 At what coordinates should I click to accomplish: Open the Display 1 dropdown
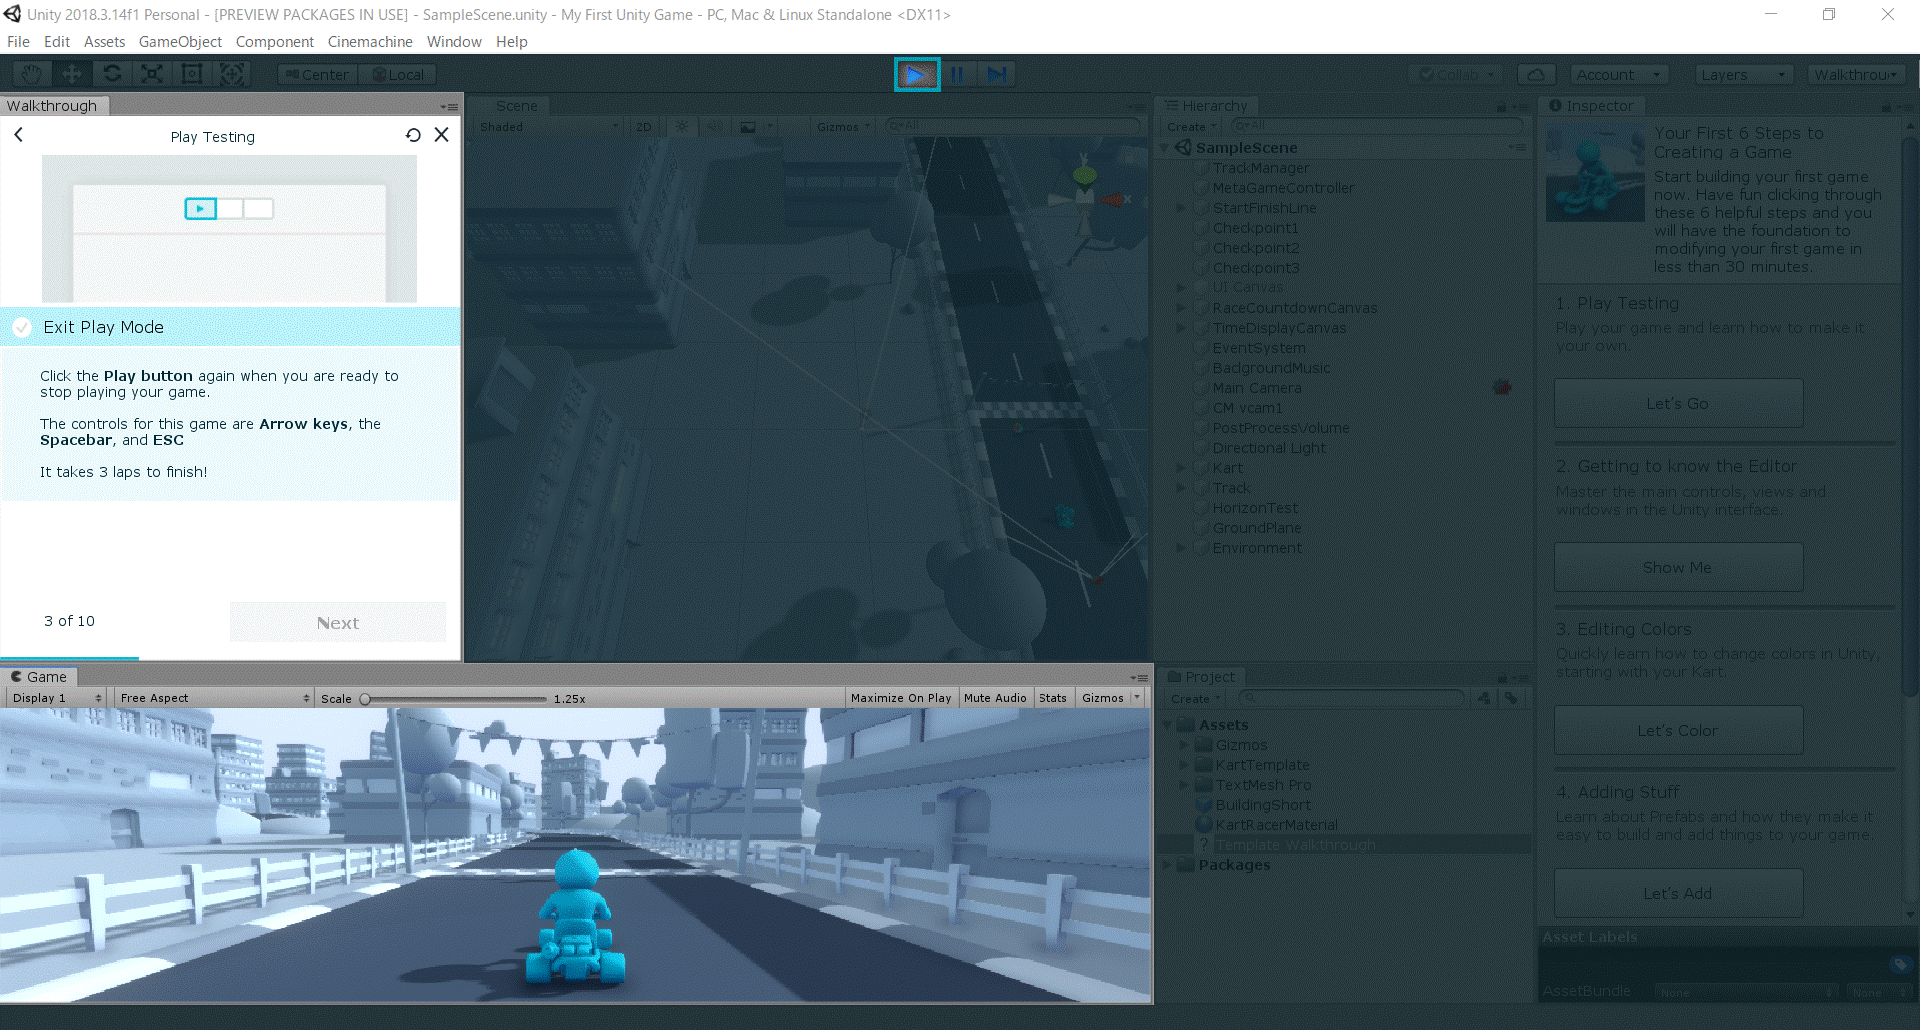57,698
